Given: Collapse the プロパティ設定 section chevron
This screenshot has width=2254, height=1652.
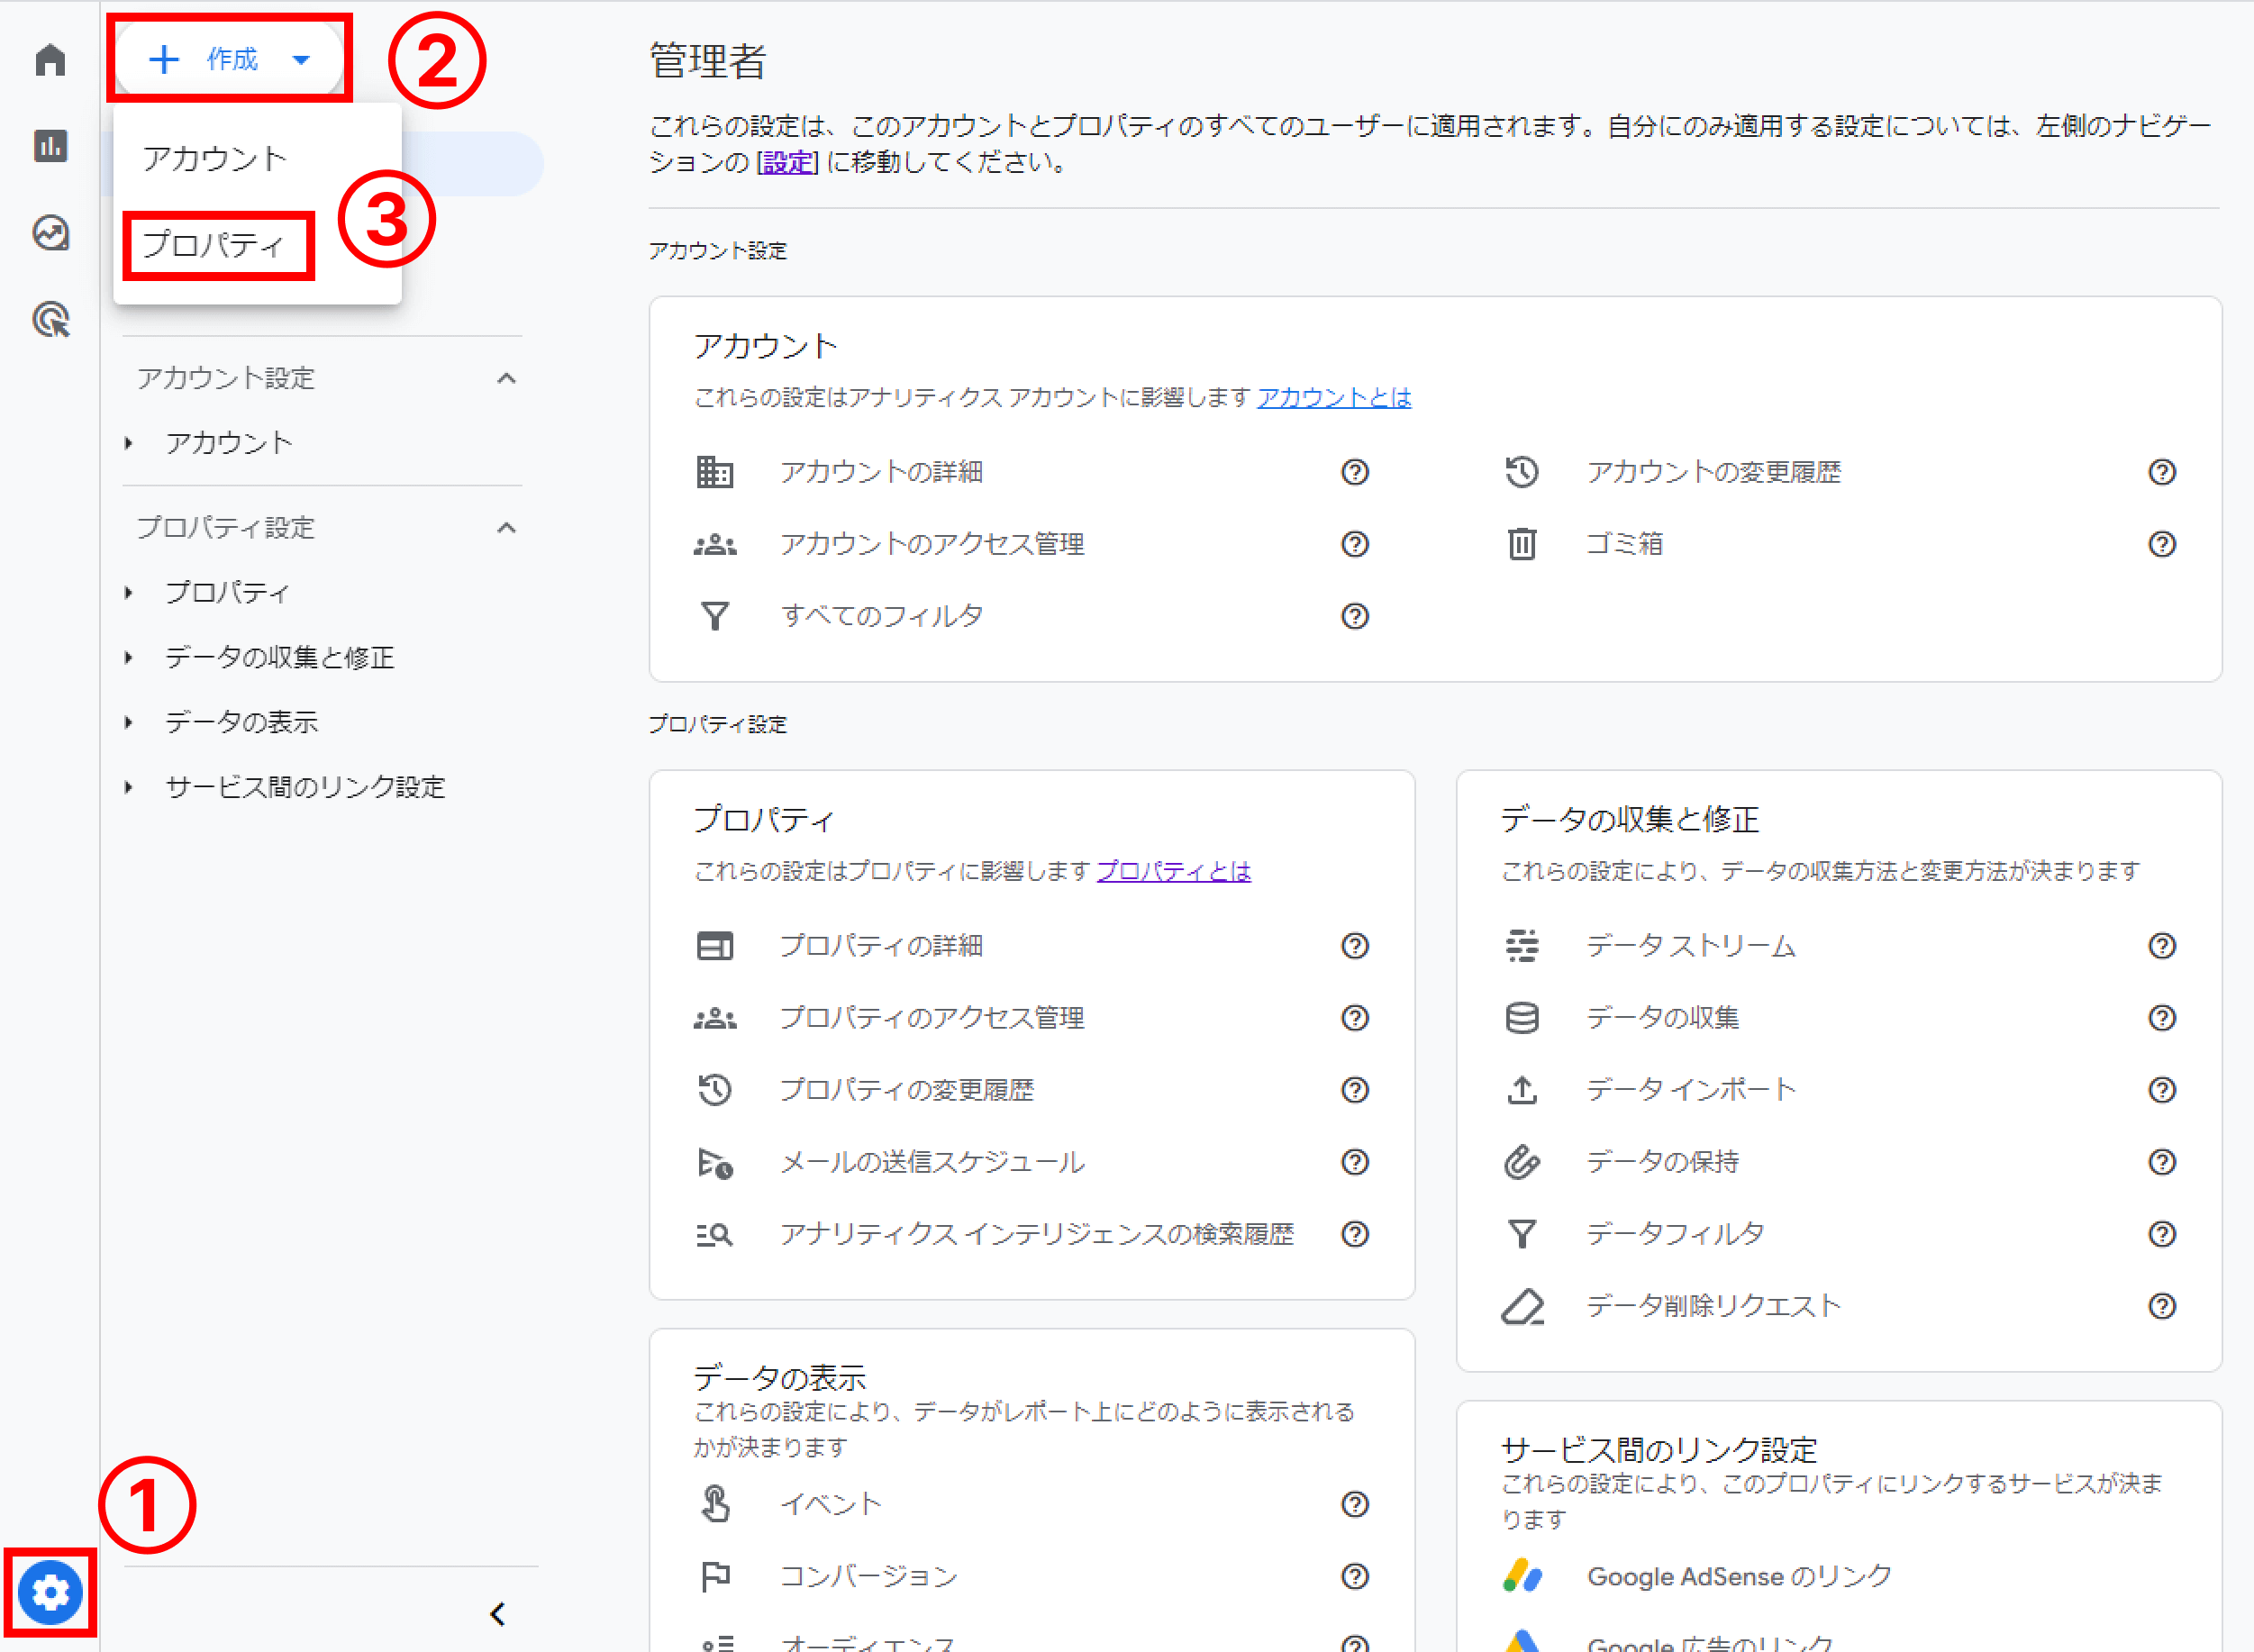Looking at the screenshot, I should click(507, 528).
